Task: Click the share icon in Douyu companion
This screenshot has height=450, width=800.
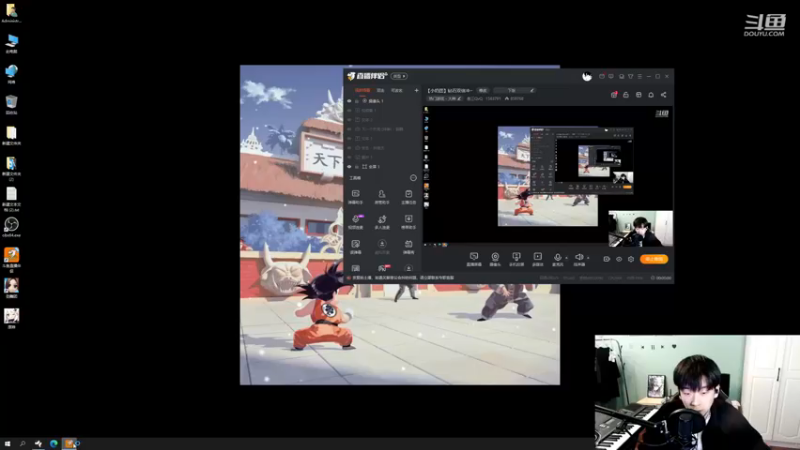Action: click(664, 95)
